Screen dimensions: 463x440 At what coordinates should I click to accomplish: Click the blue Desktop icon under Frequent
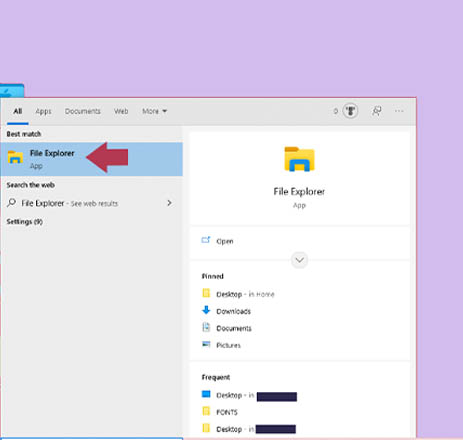point(206,394)
